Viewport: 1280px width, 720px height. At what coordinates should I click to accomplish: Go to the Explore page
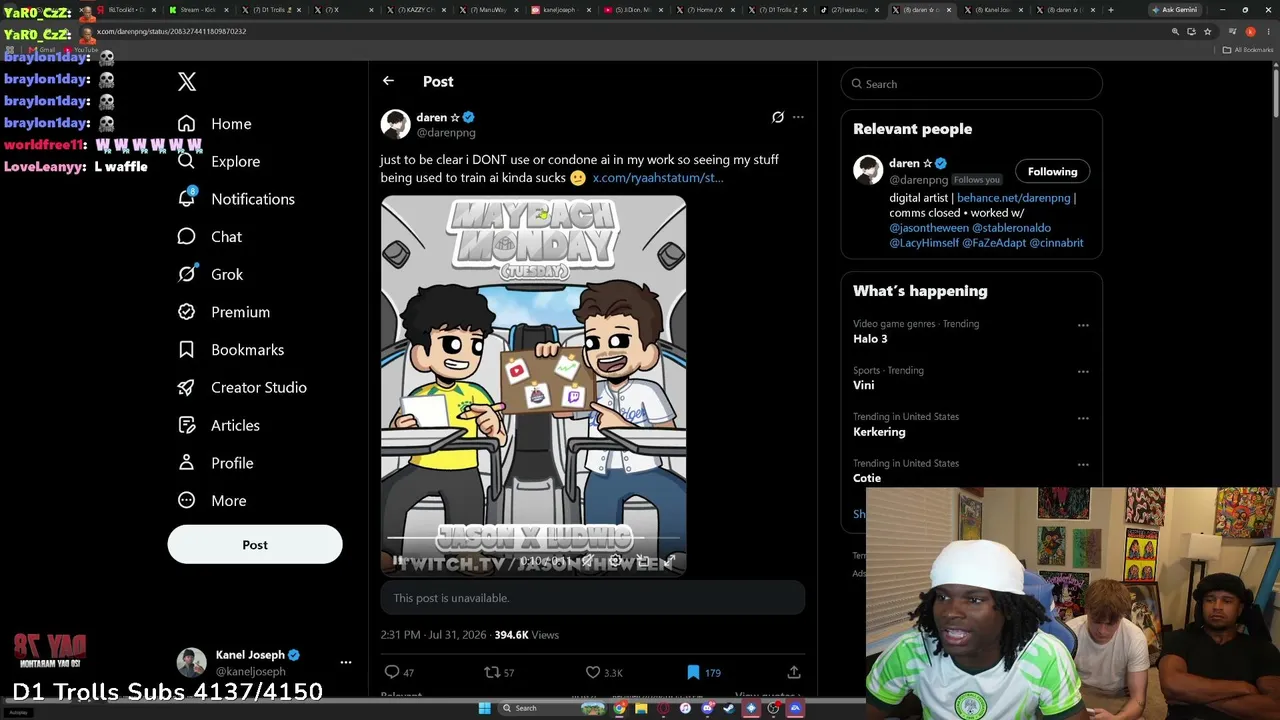click(218, 161)
